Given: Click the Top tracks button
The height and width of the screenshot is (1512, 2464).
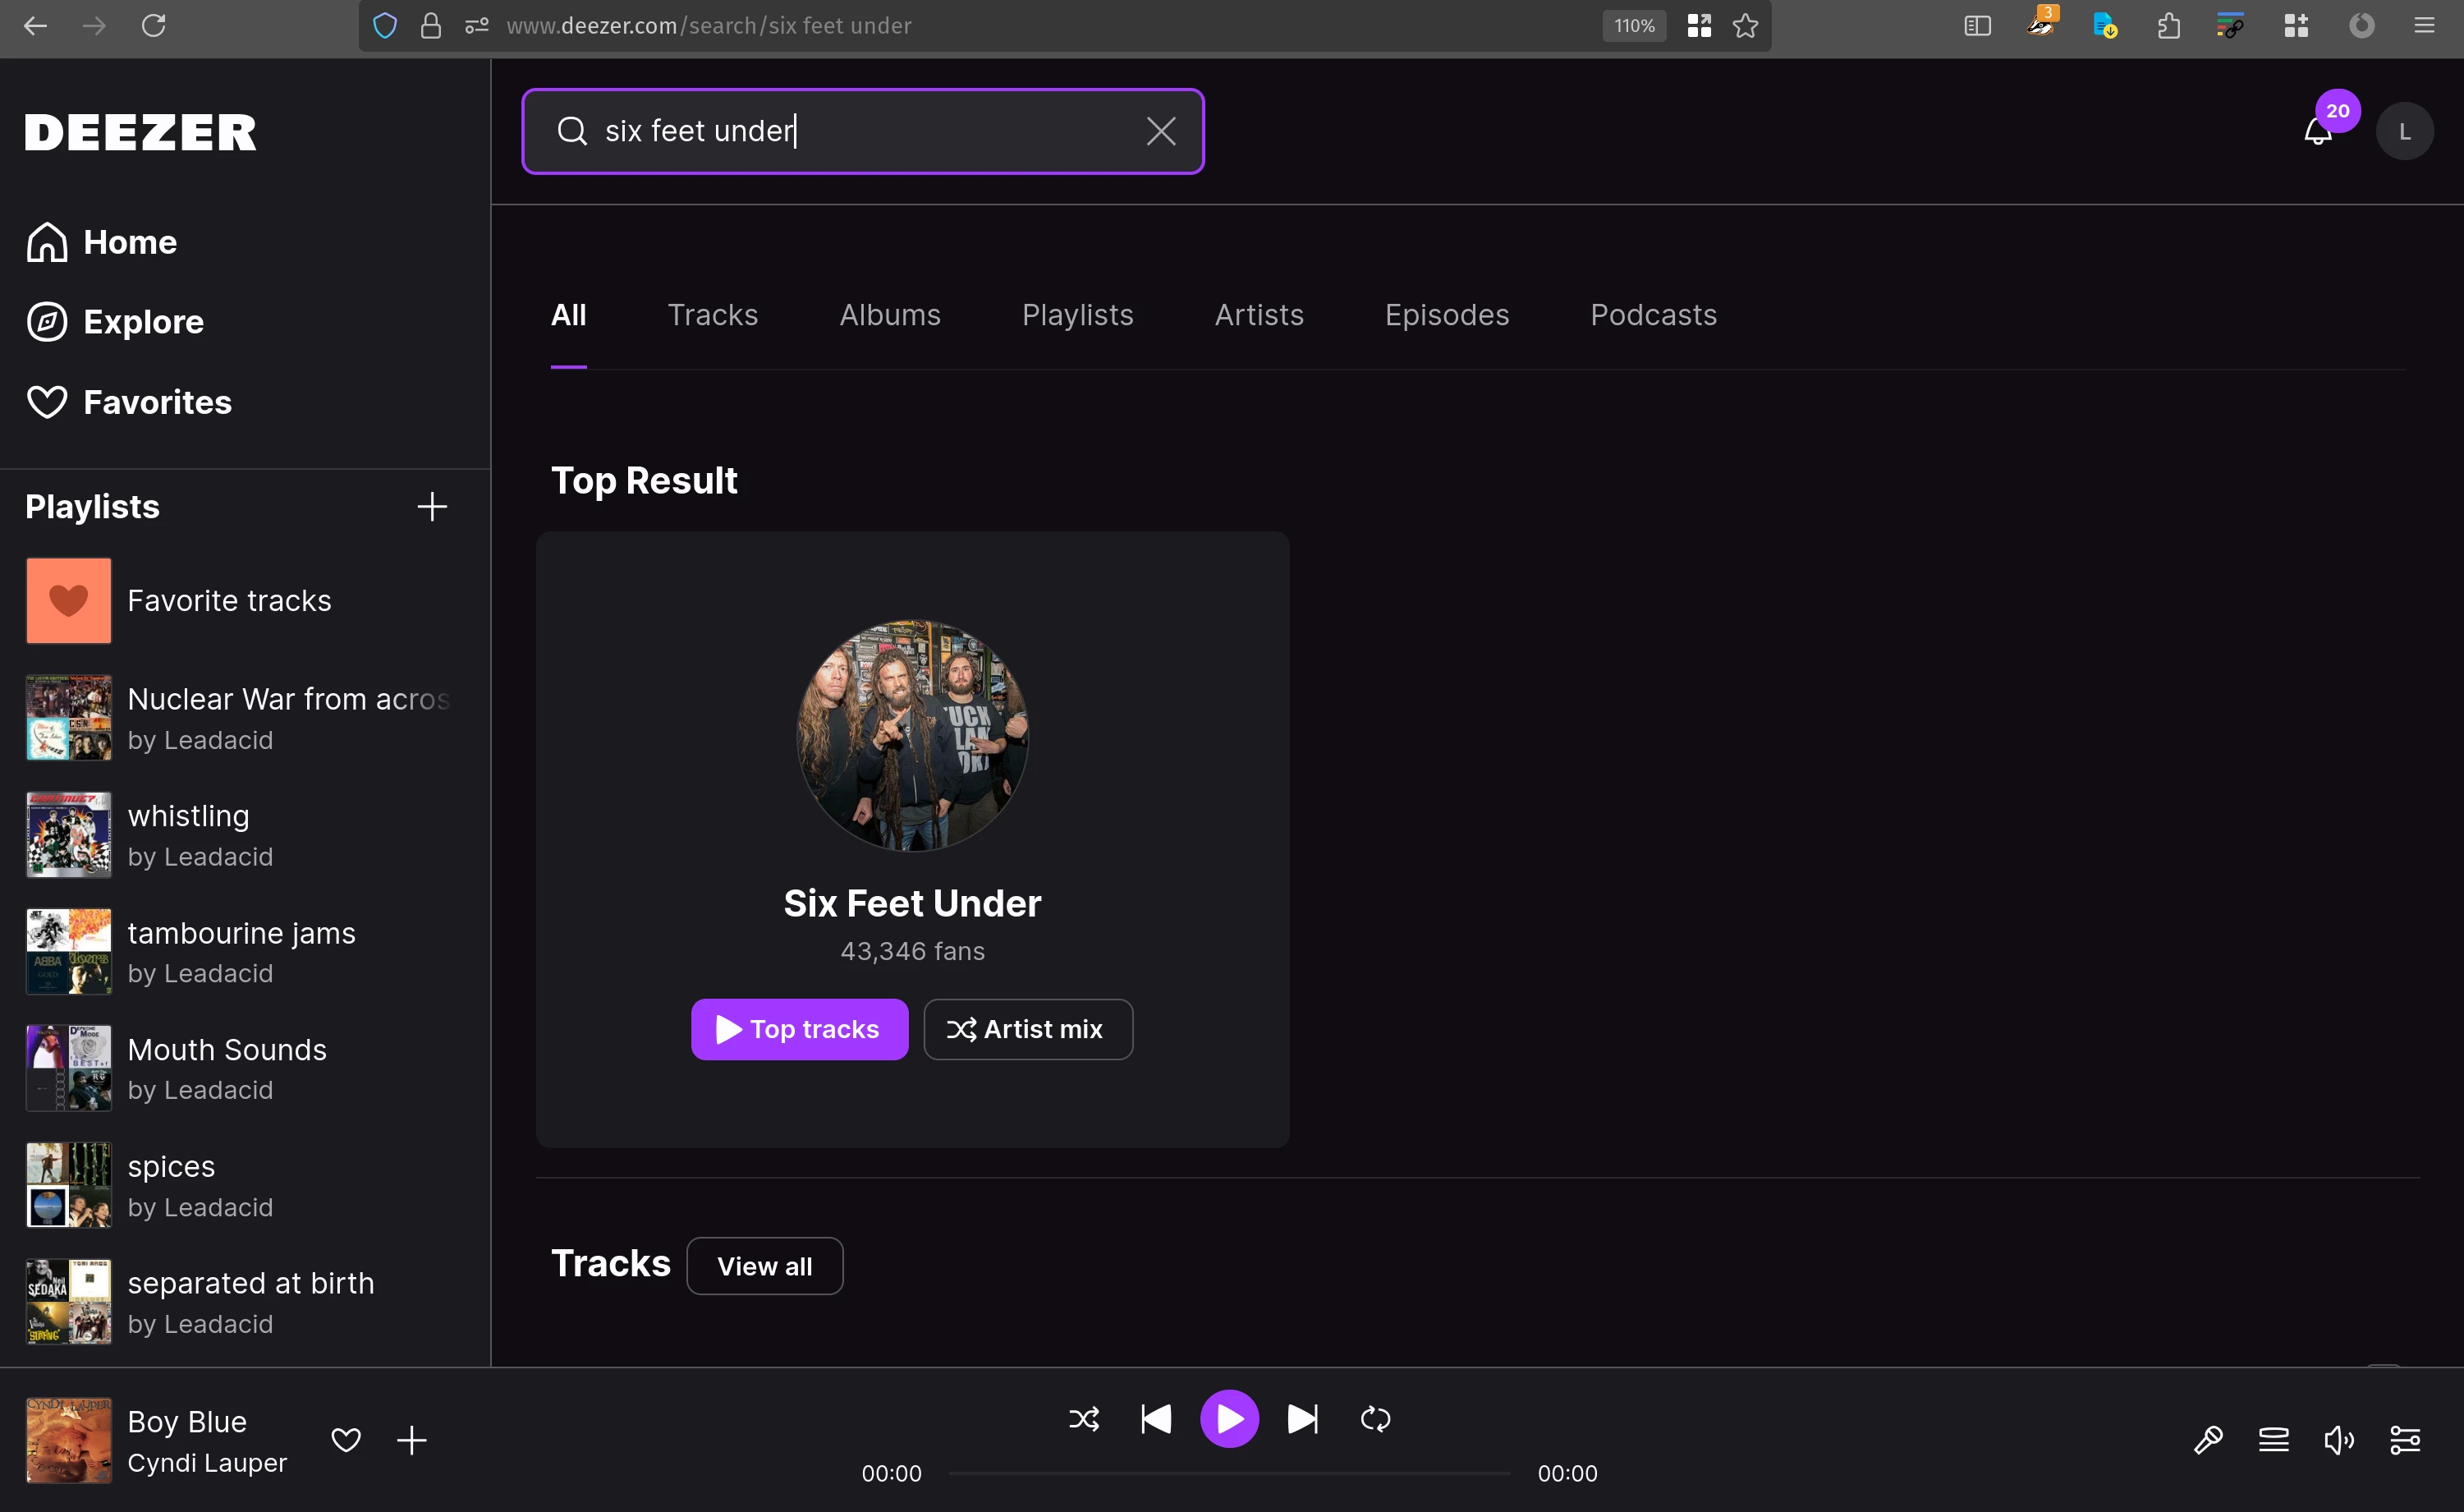Looking at the screenshot, I should click(799, 1029).
